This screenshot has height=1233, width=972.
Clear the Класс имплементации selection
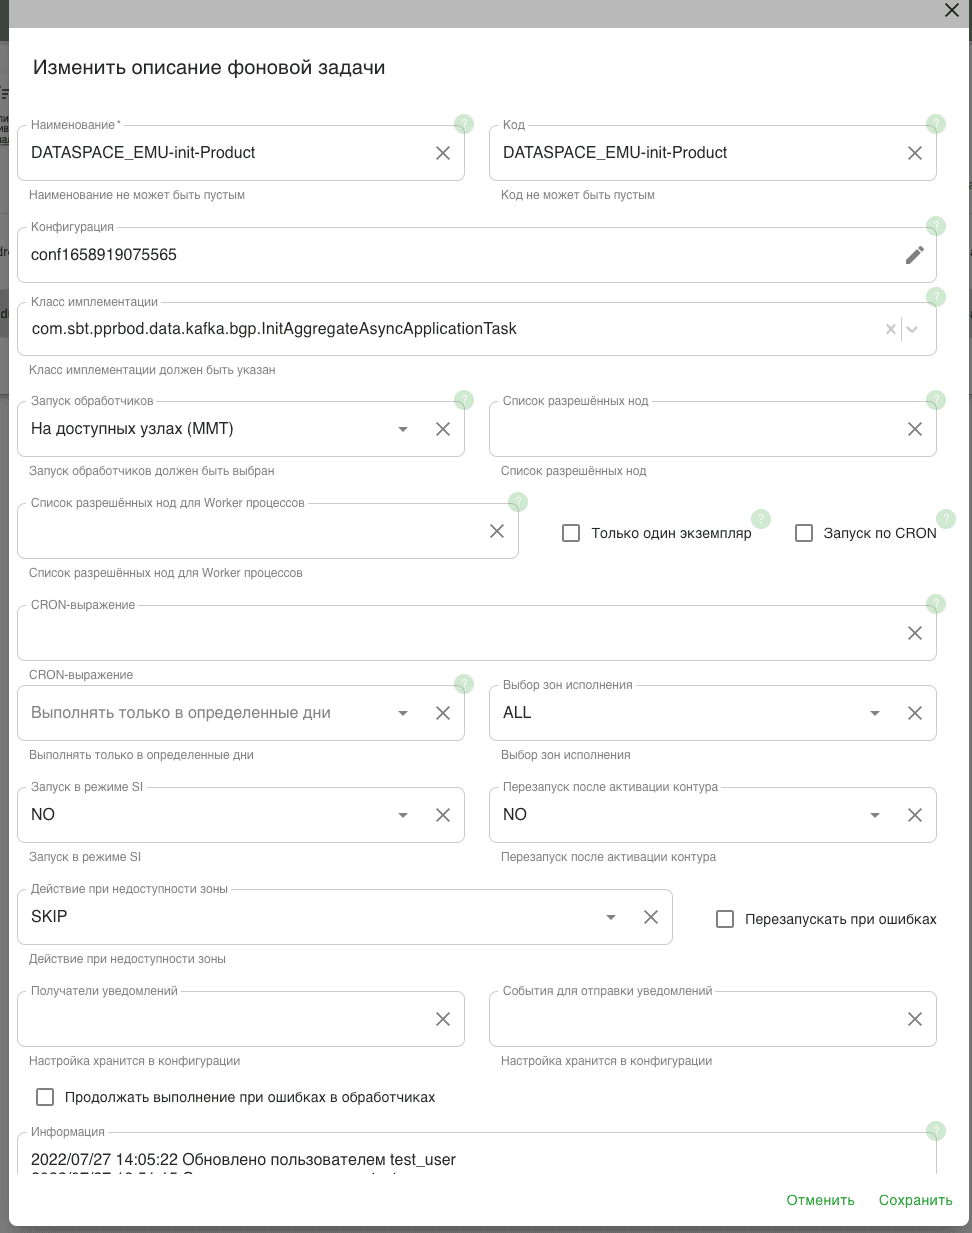click(x=890, y=329)
